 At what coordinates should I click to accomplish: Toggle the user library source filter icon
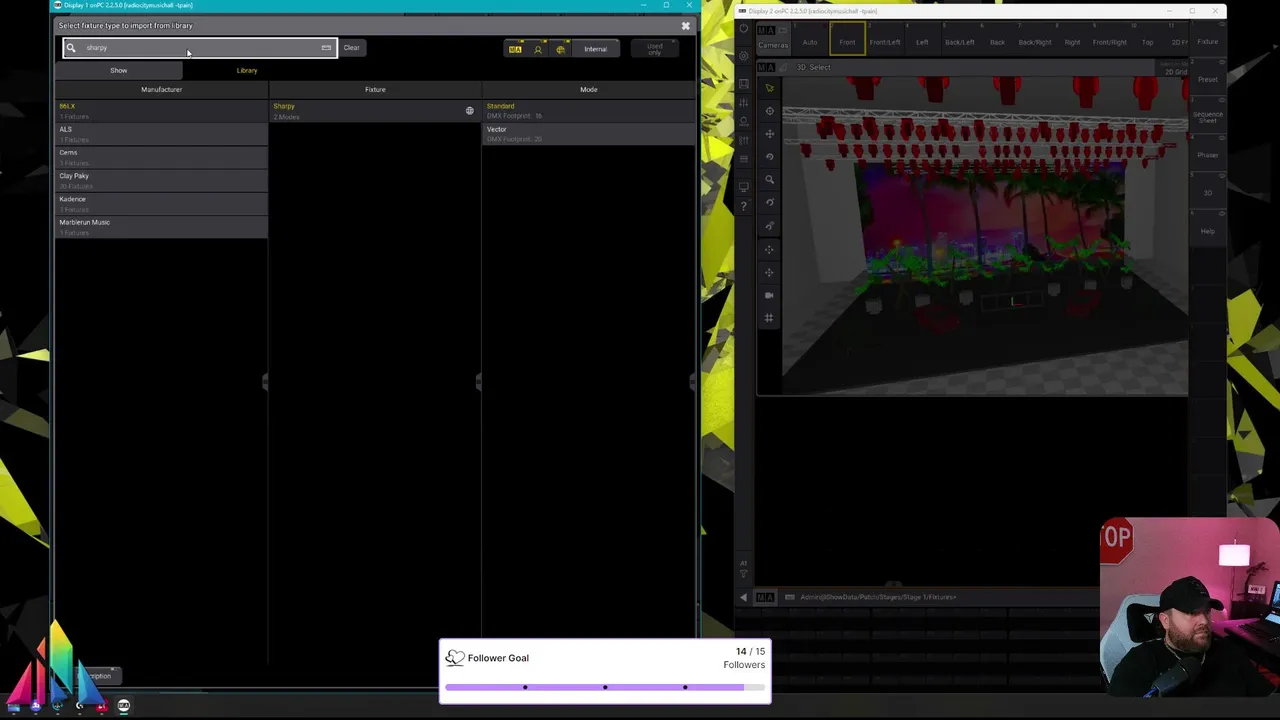538,49
